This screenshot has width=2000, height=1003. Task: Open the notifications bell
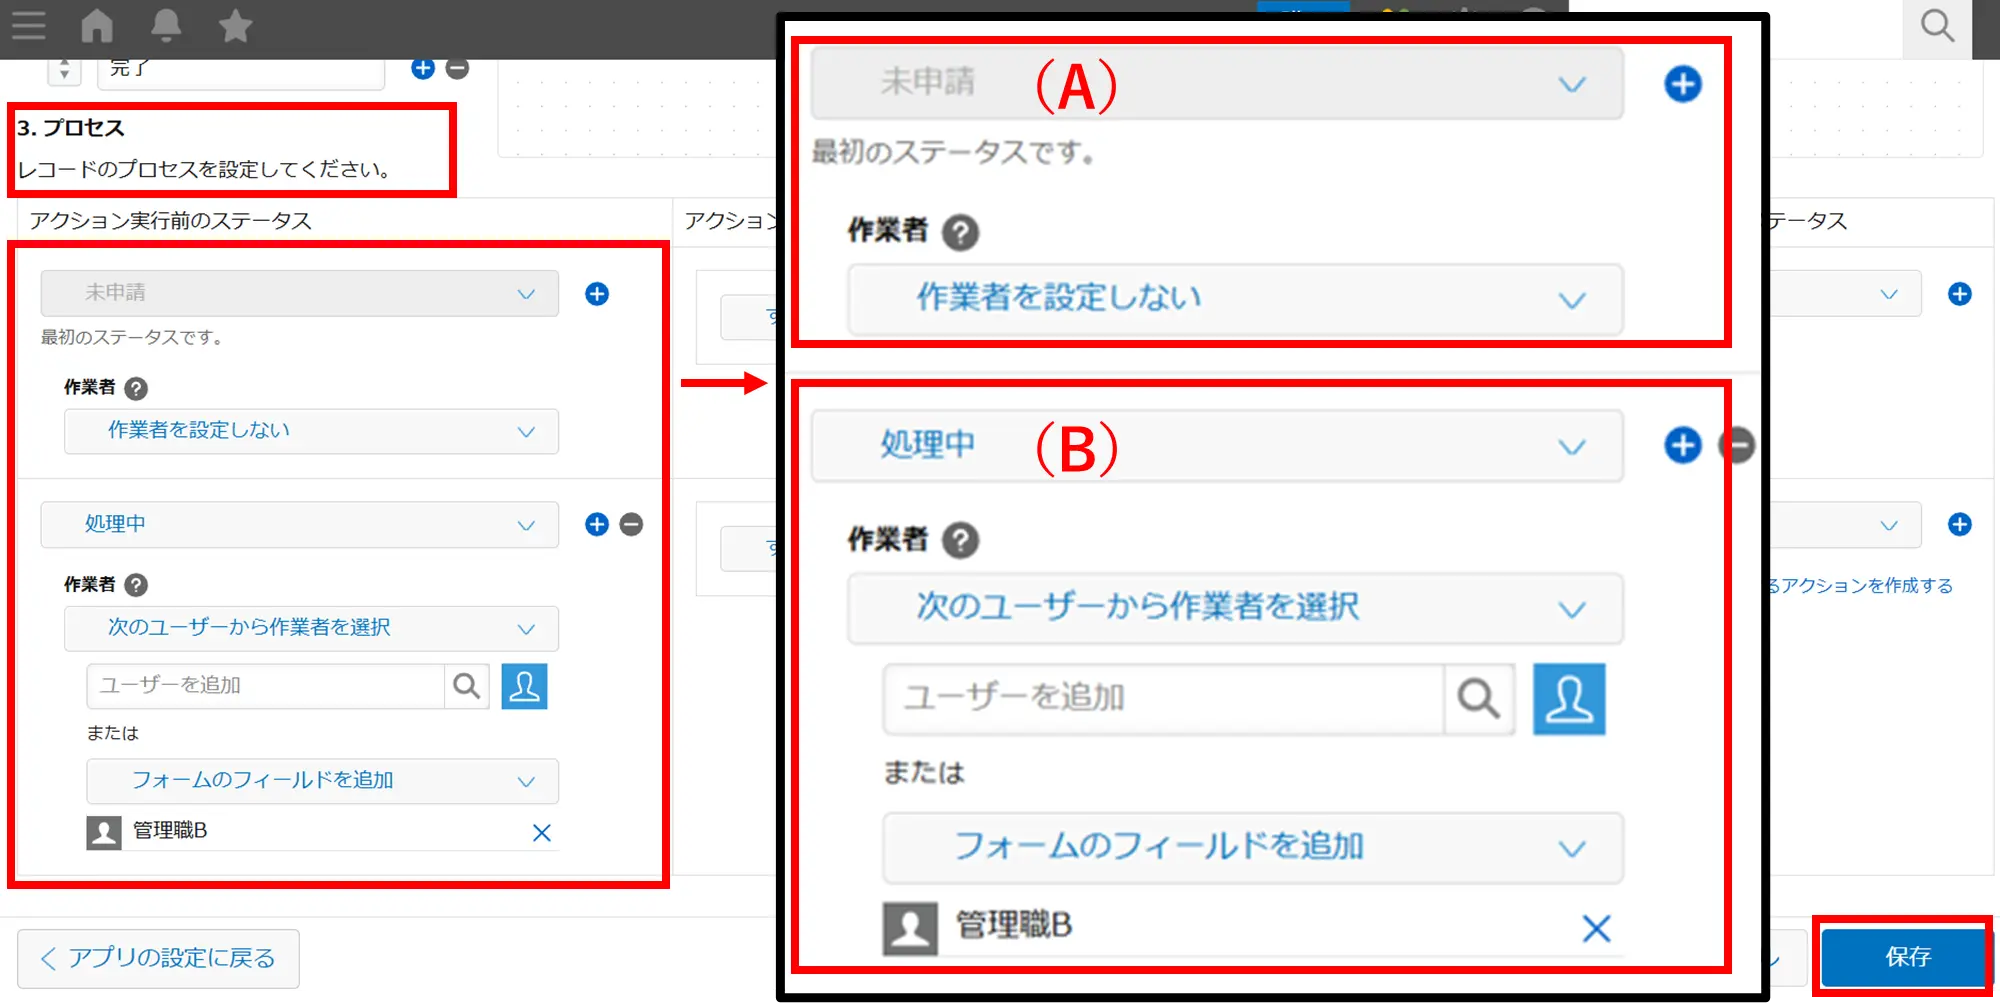pos(166,26)
